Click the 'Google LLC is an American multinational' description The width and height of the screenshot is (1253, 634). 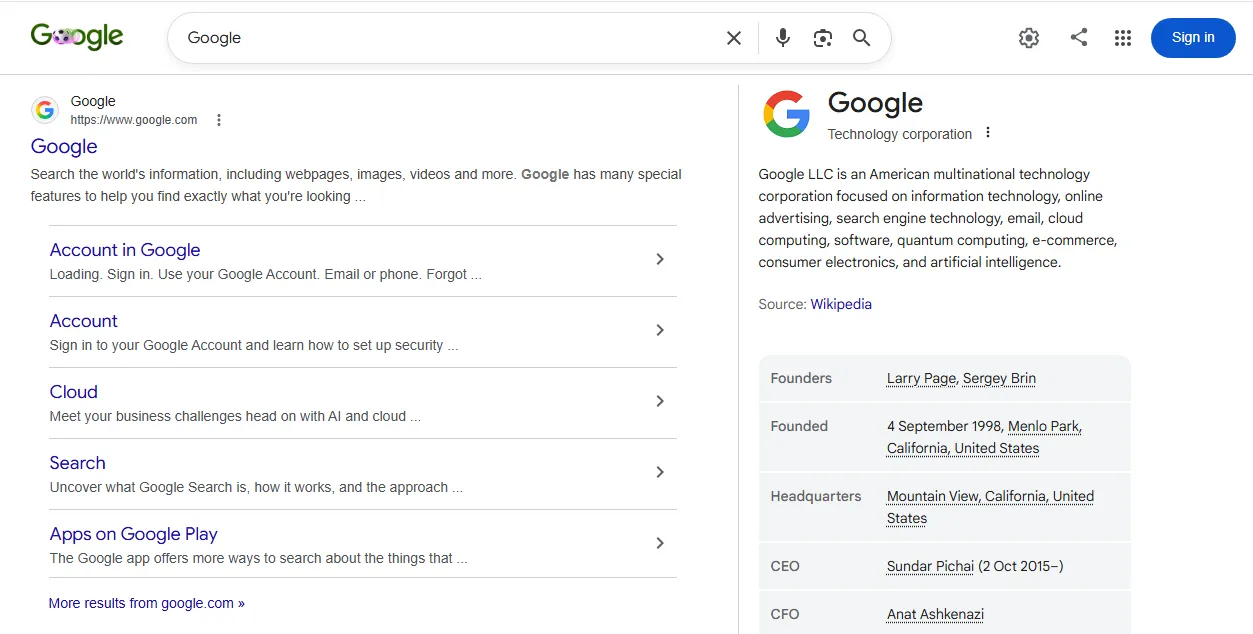click(938, 218)
